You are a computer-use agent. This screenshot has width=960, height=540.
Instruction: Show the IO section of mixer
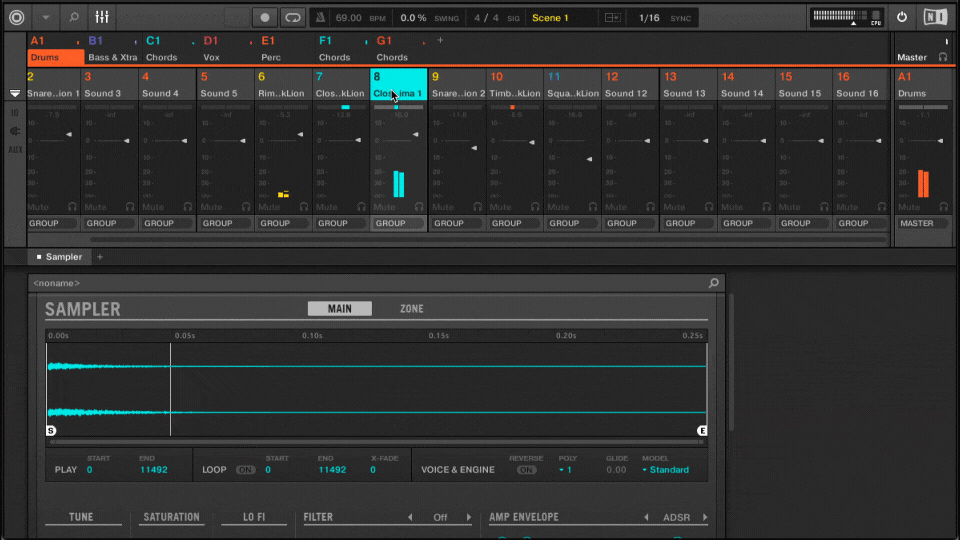15,113
